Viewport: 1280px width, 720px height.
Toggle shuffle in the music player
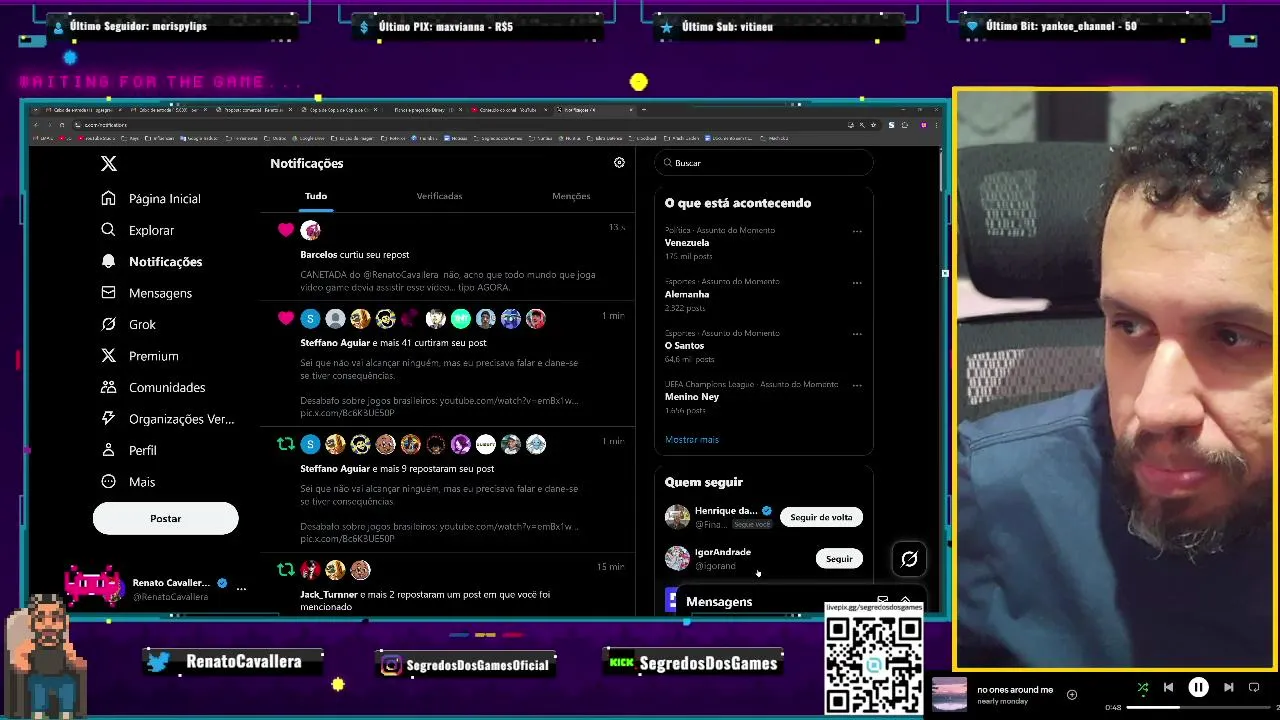(1143, 687)
